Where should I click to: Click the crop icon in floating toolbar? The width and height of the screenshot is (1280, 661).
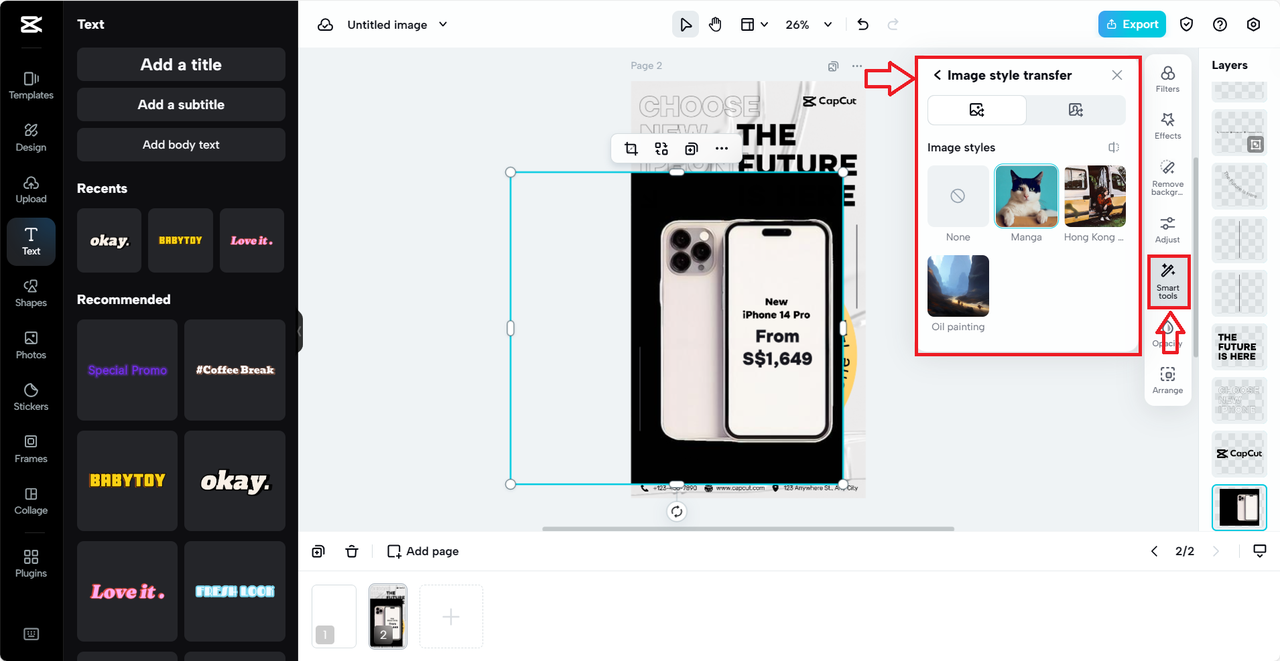pyautogui.click(x=631, y=149)
